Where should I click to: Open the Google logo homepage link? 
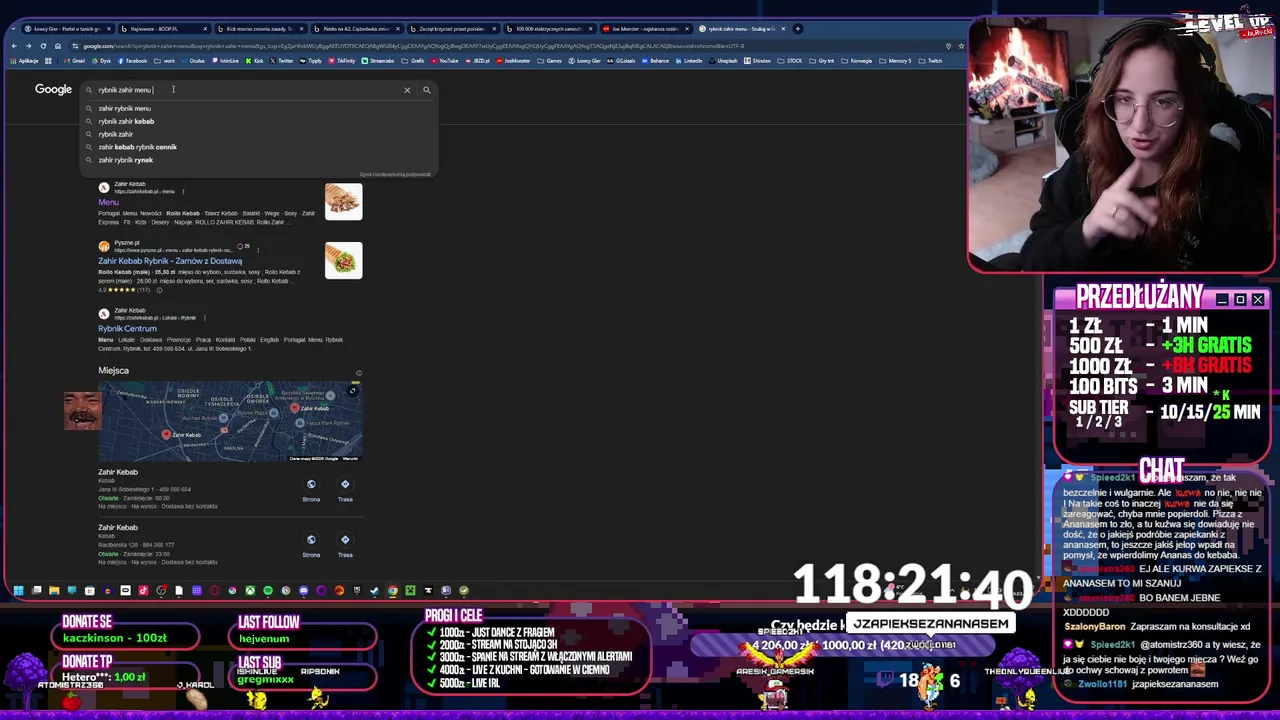(53, 89)
